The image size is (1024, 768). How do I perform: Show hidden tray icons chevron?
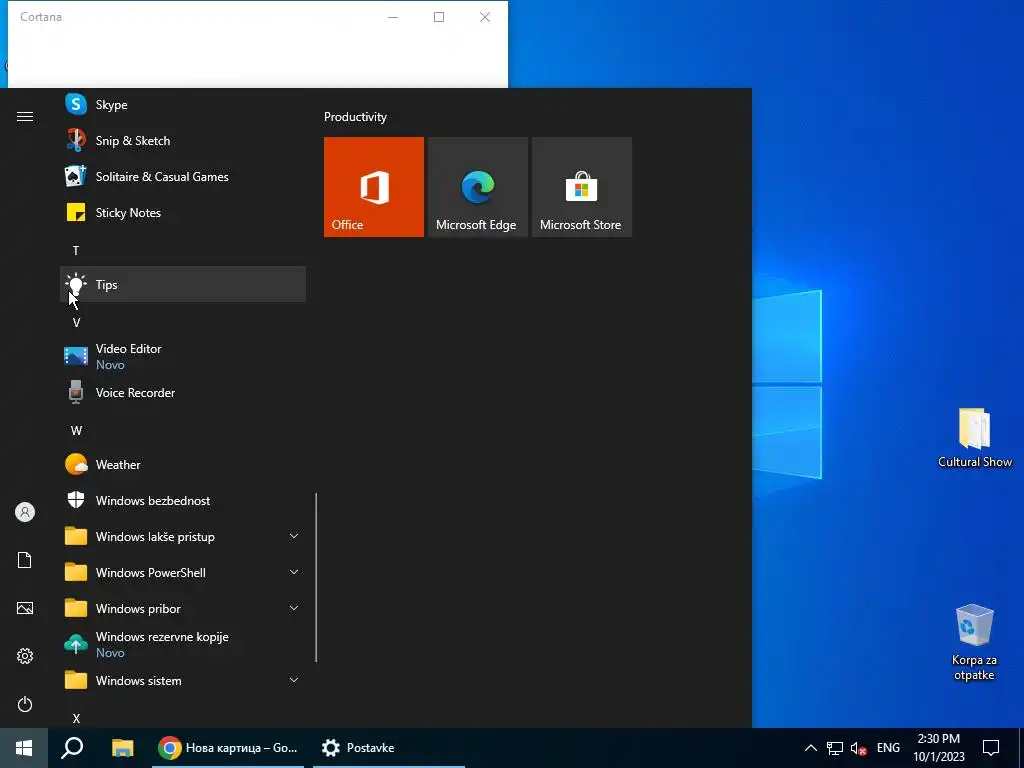[810, 748]
